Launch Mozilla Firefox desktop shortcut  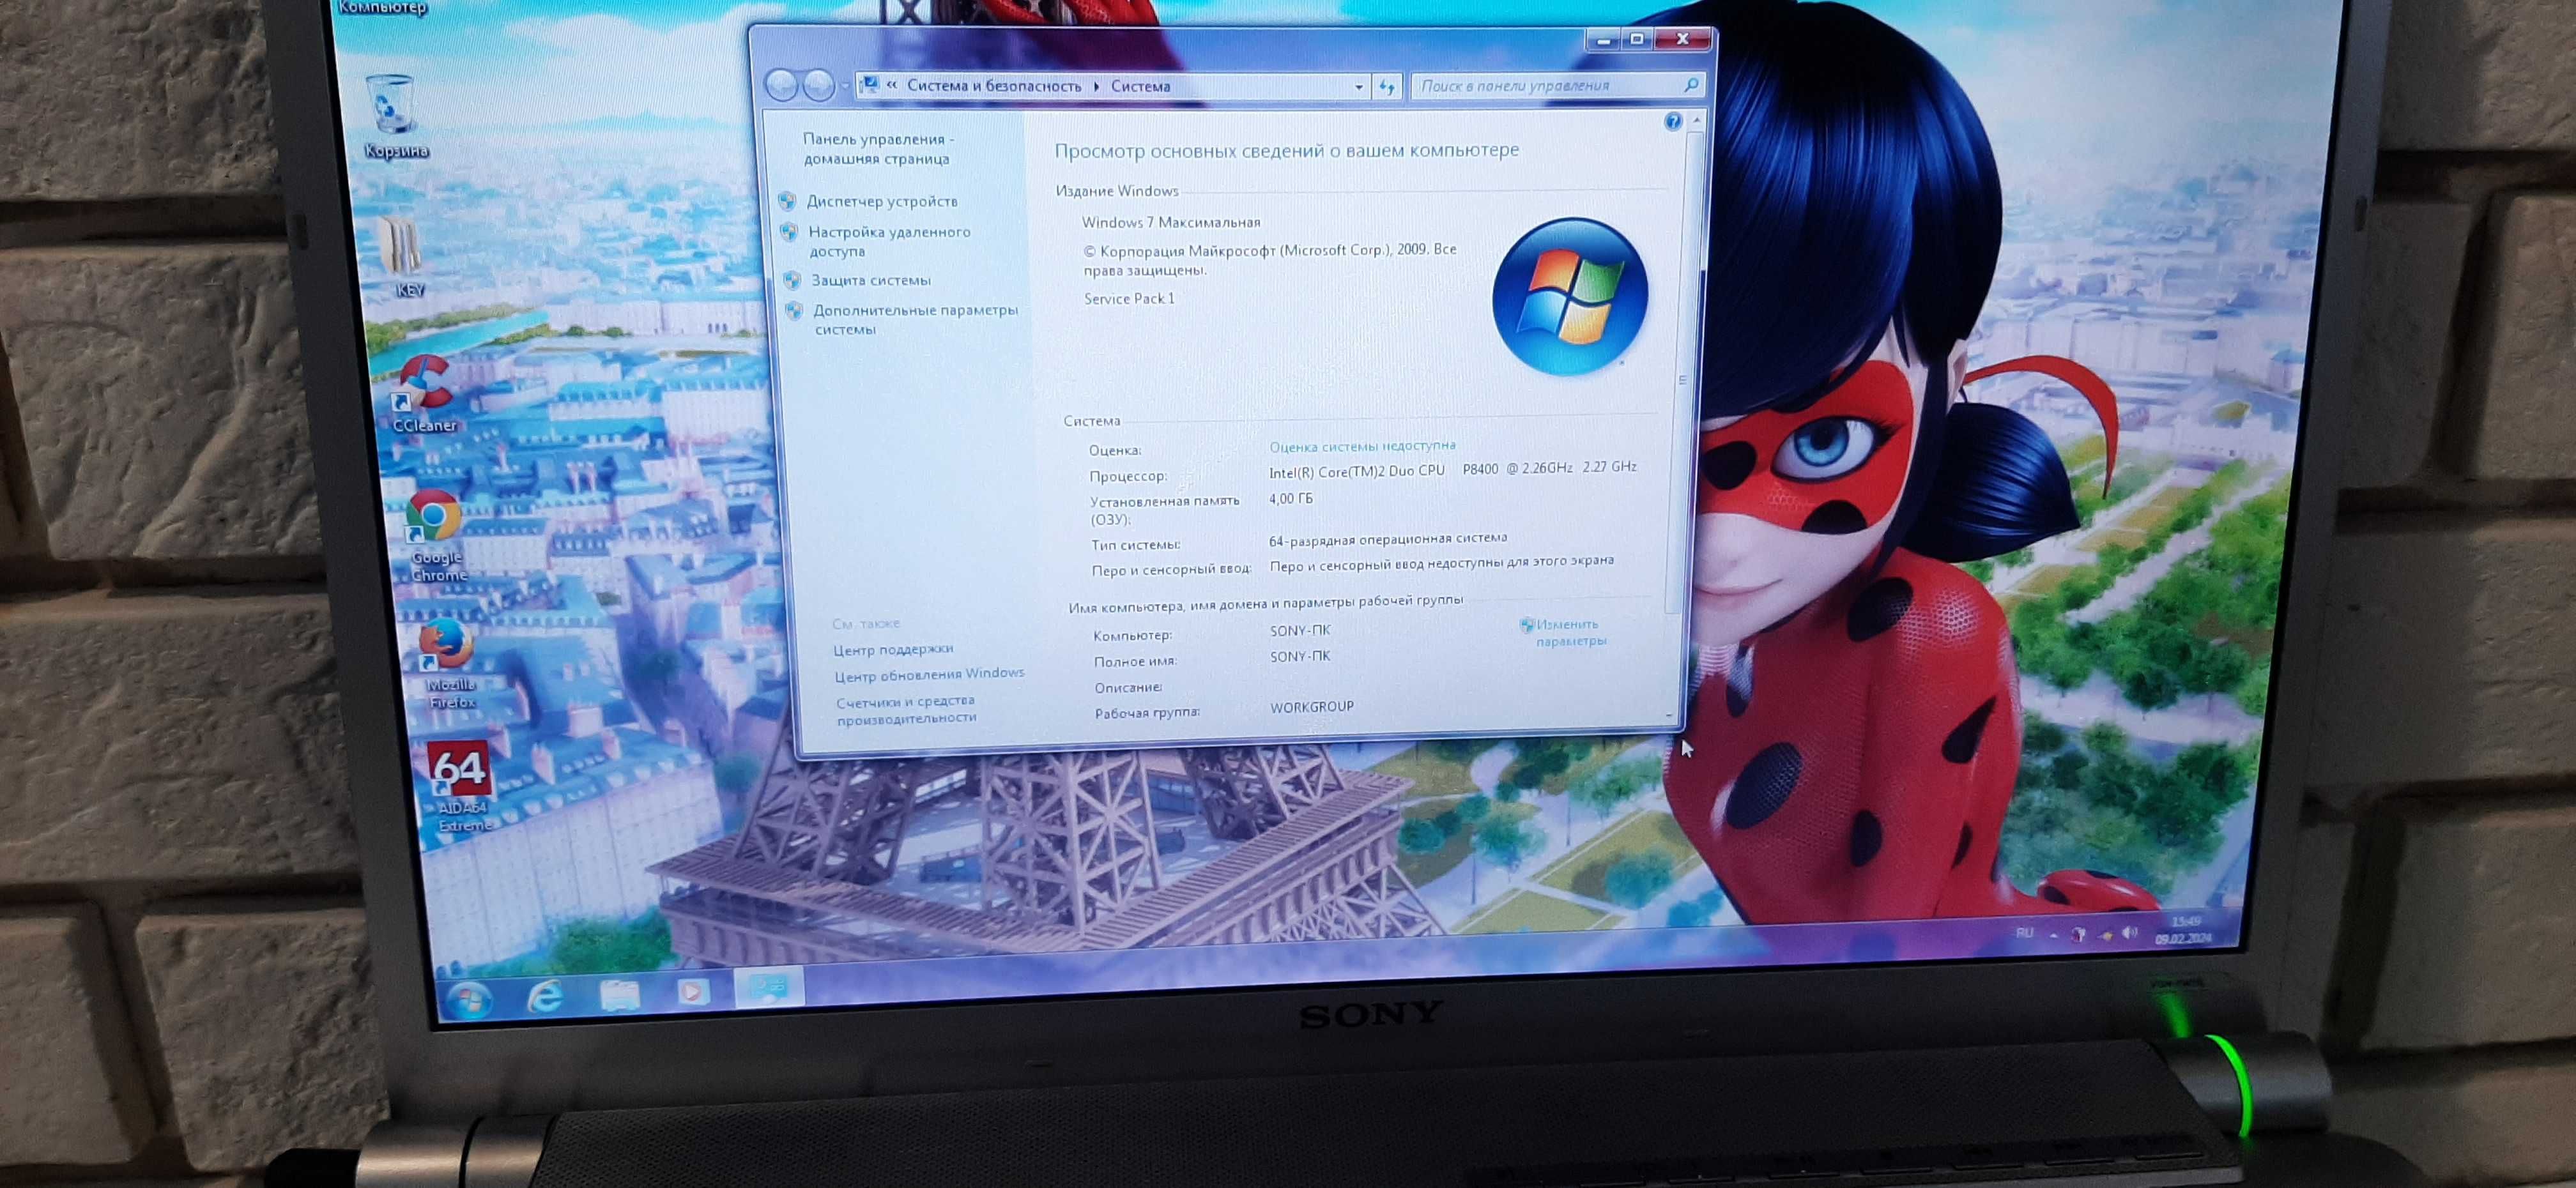[448, 663]
